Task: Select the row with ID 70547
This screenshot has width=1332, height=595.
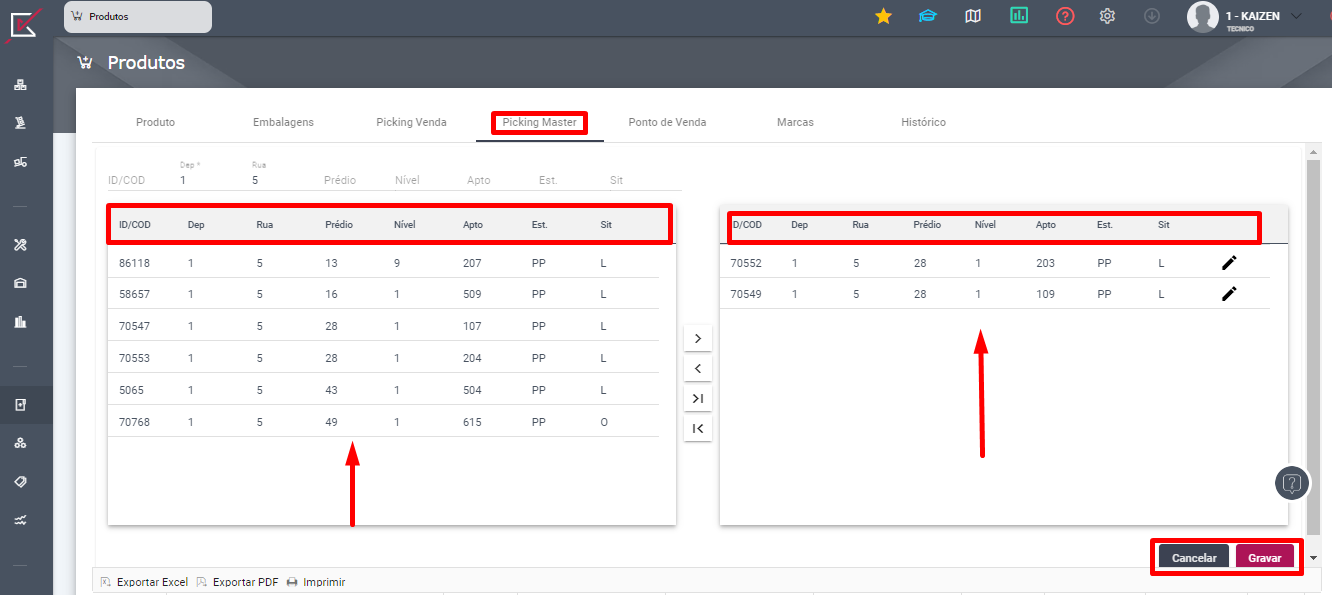Action: pyautogui.click(x=384, y=326)
